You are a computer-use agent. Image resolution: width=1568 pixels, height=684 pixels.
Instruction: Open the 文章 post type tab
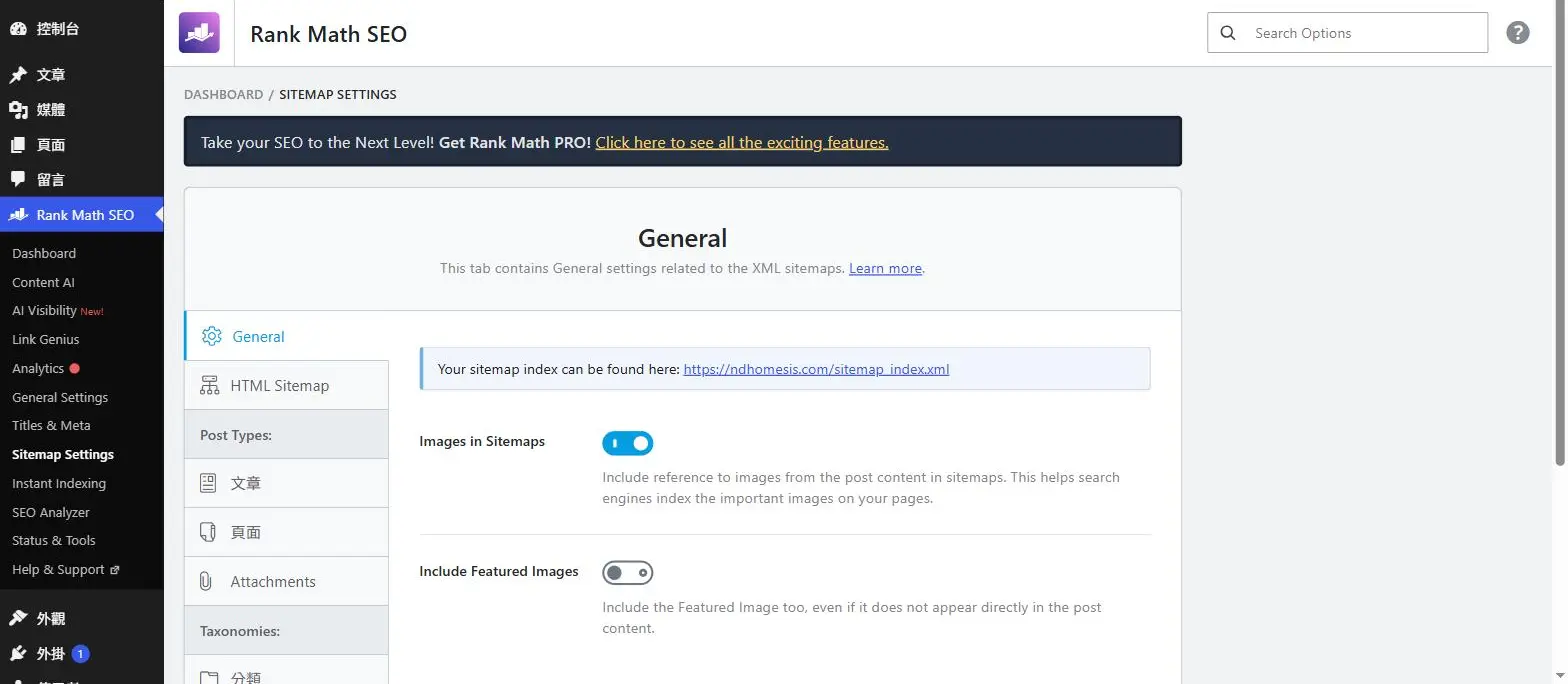(x=287, y=483)
